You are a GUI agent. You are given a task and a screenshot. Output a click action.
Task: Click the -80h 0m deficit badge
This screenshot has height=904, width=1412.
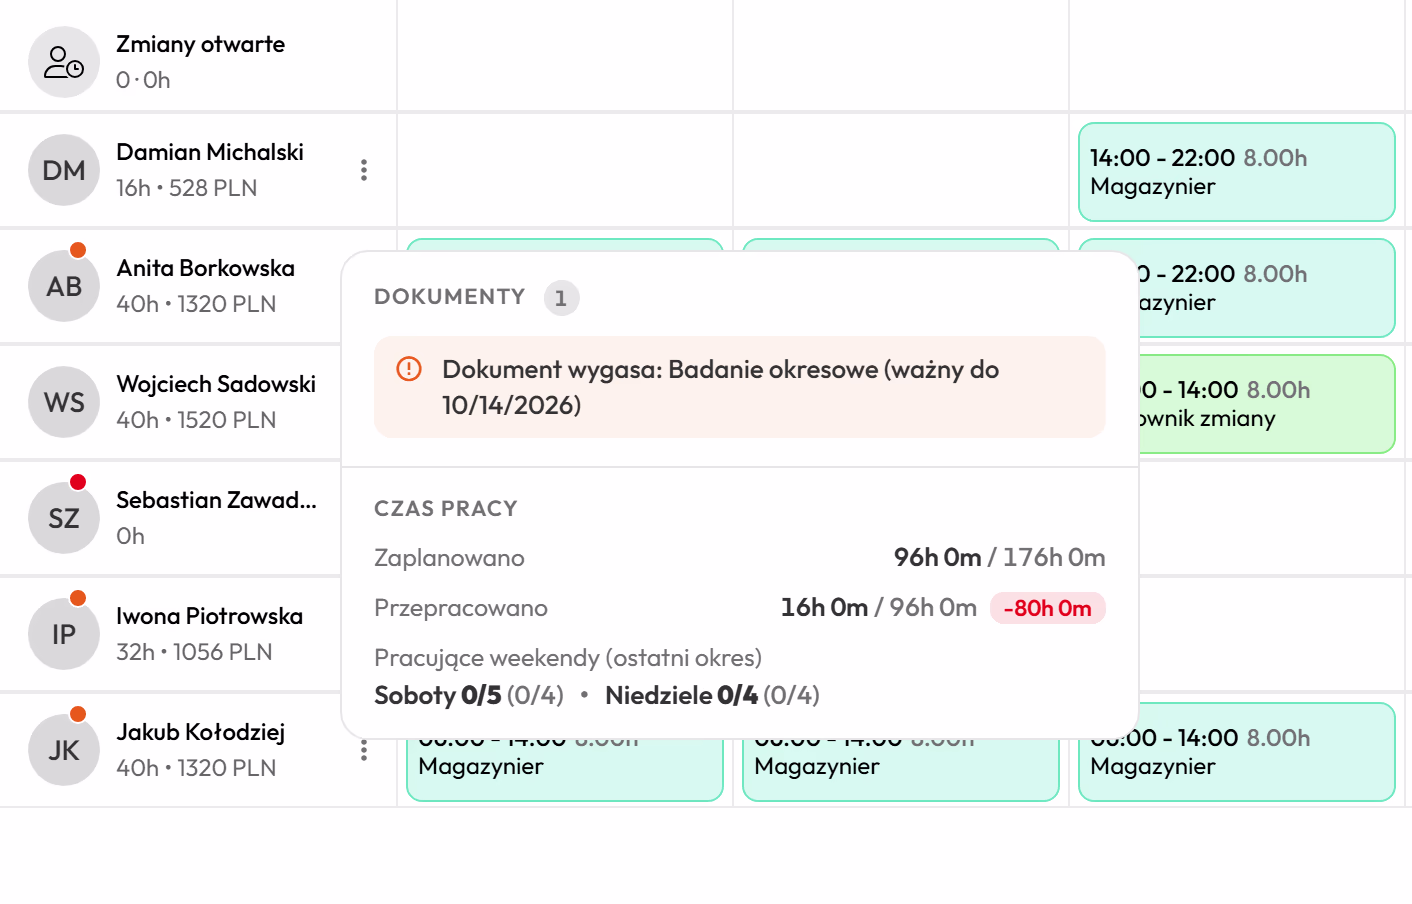pos(1047,608)
